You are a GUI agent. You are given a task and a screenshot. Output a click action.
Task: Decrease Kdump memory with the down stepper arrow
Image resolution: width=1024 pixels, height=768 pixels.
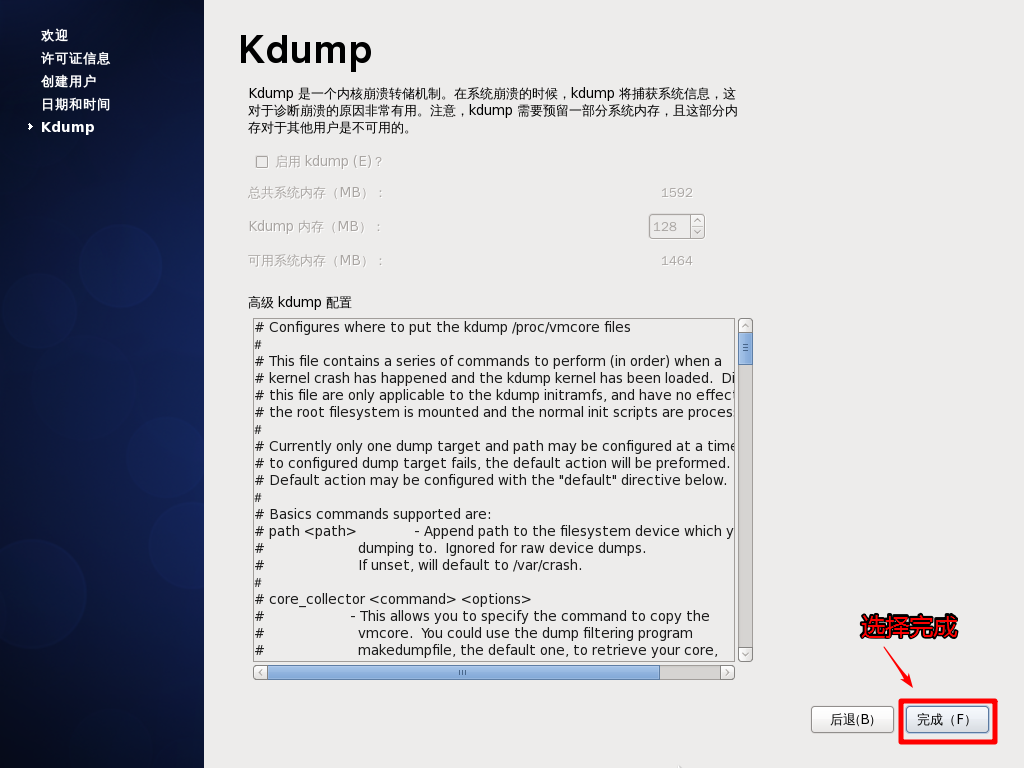coord(697,232)
